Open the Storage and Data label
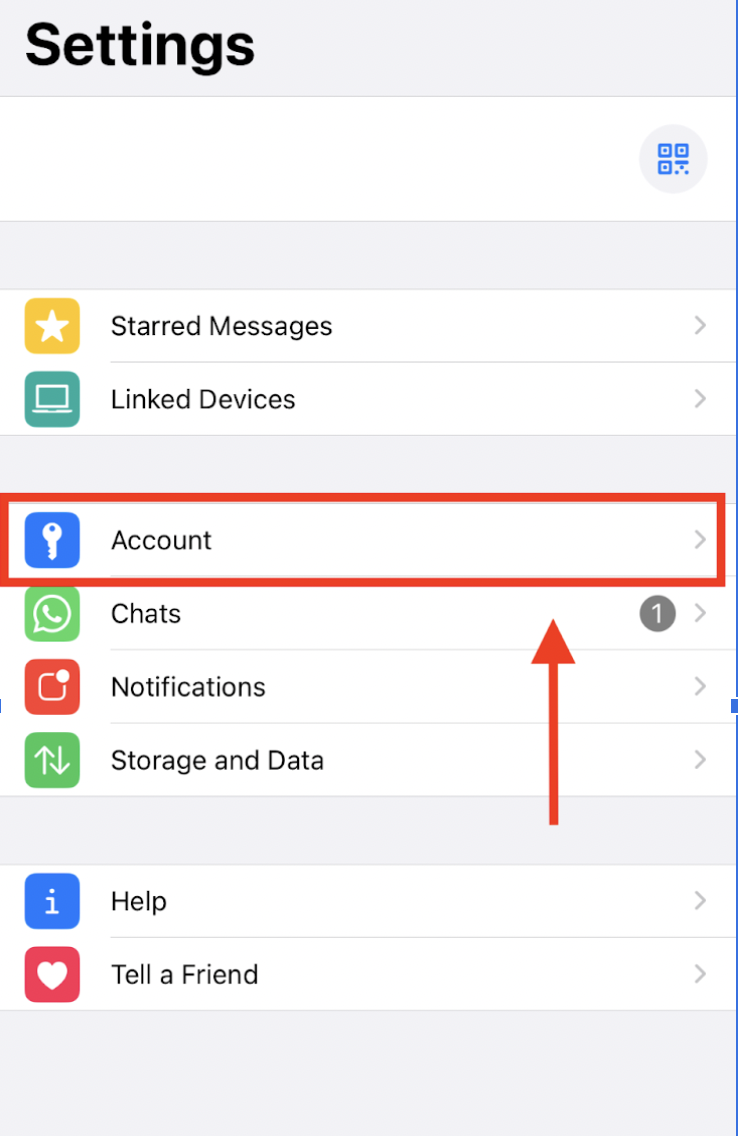The image size is (738, 1136). click(x=217, y=761)
